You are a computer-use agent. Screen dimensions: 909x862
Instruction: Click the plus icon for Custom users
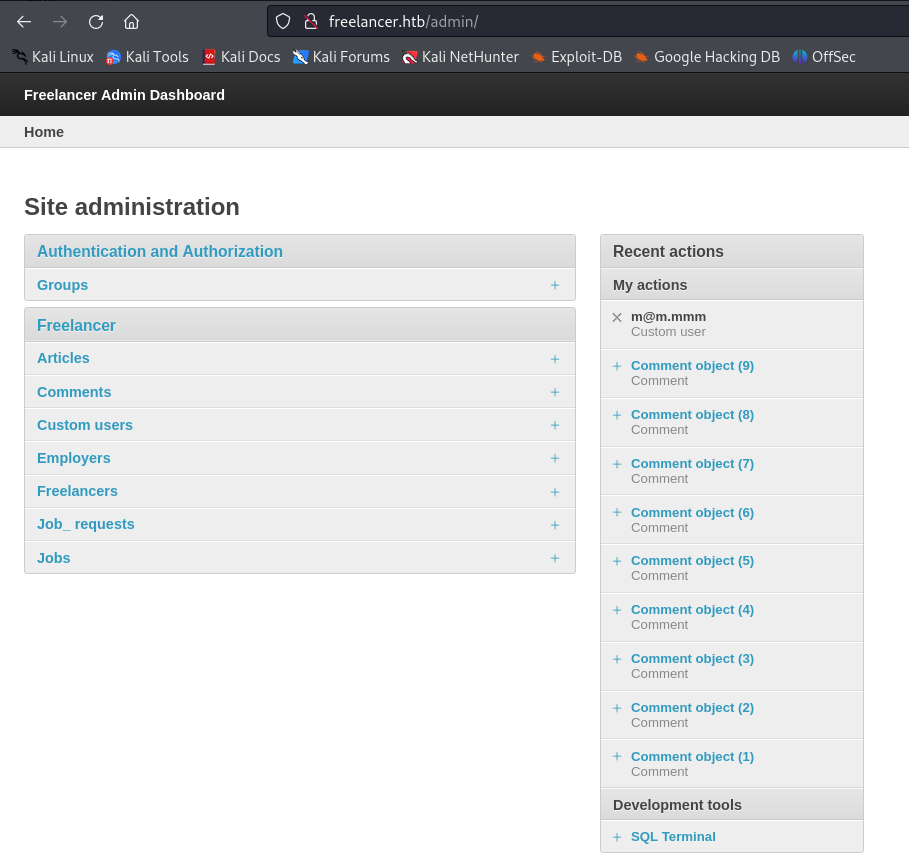[555, 425]
